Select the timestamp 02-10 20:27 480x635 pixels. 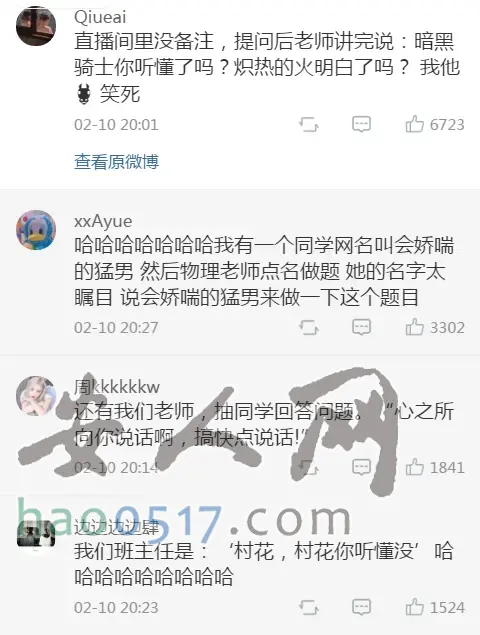coord(116,328)
